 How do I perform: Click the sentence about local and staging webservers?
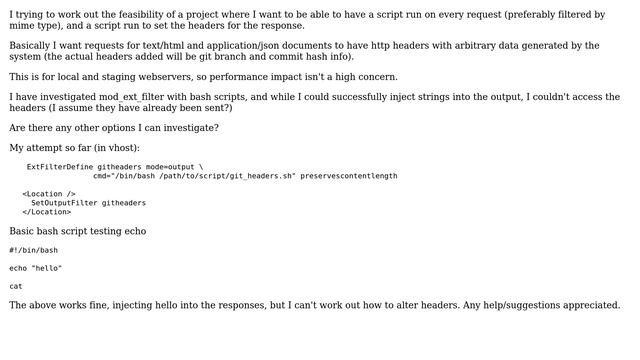203,77
